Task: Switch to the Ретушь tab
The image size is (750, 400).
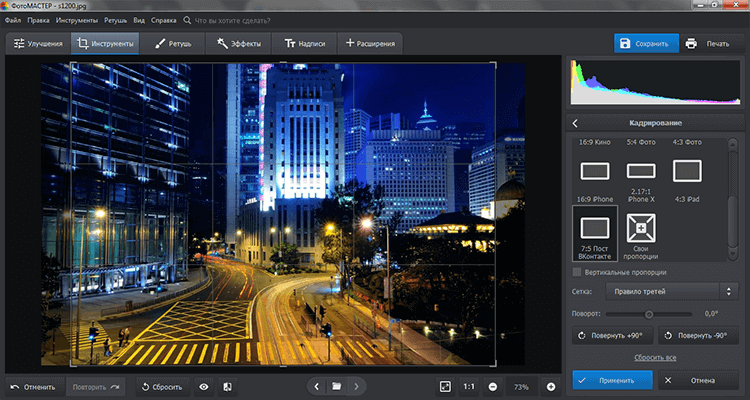Action: click(x=173, y=44)
